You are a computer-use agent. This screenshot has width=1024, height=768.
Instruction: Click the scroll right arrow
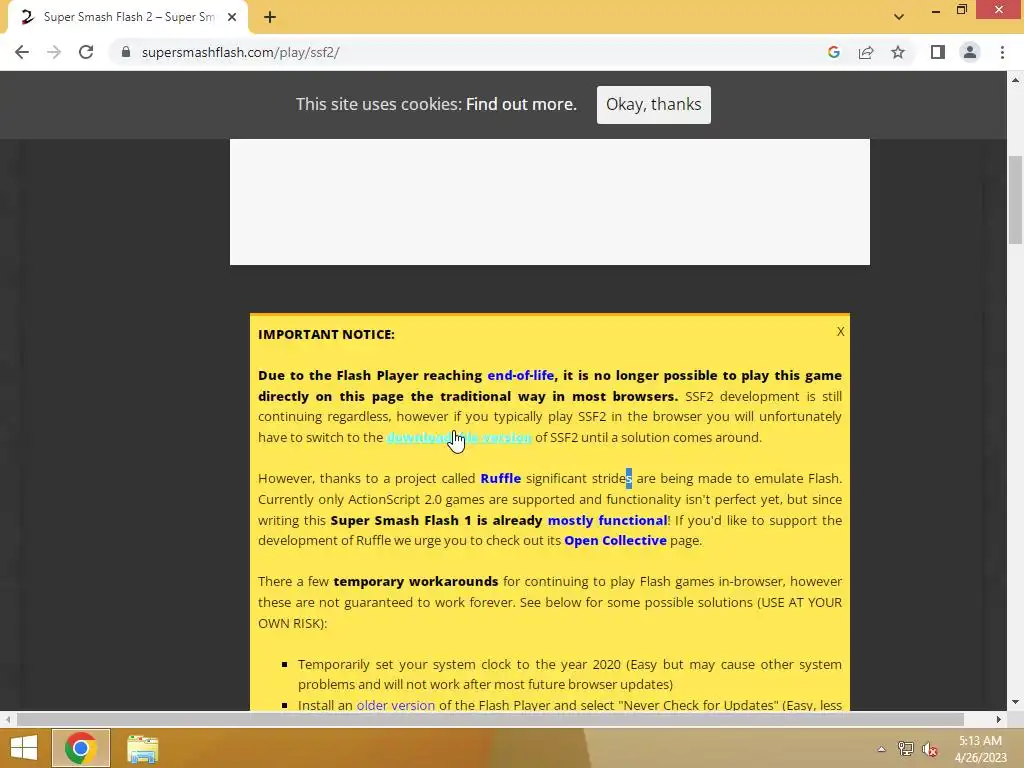tap(999, 720)
